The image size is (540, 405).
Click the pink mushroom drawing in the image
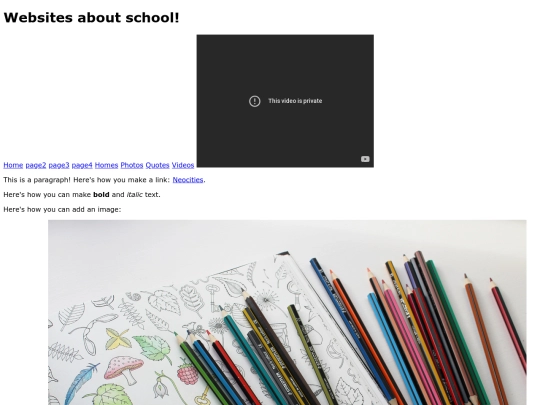click(x=123, y=369)
